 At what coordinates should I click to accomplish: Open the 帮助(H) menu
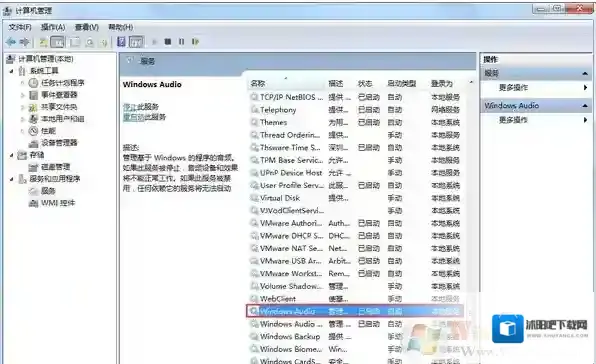point(120,27)
